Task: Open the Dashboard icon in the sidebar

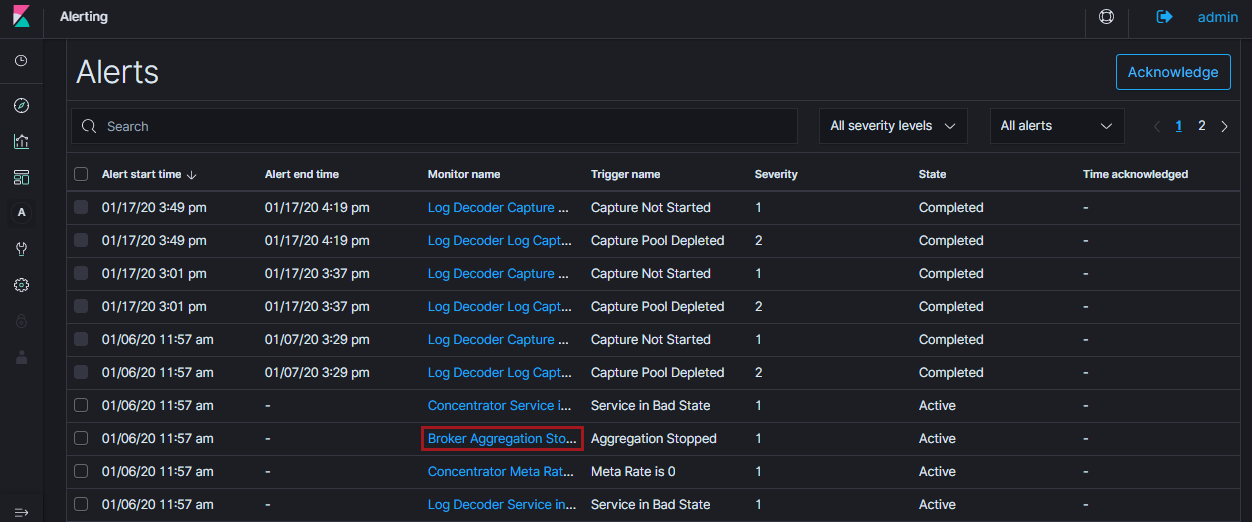Action: coord(21,177)
